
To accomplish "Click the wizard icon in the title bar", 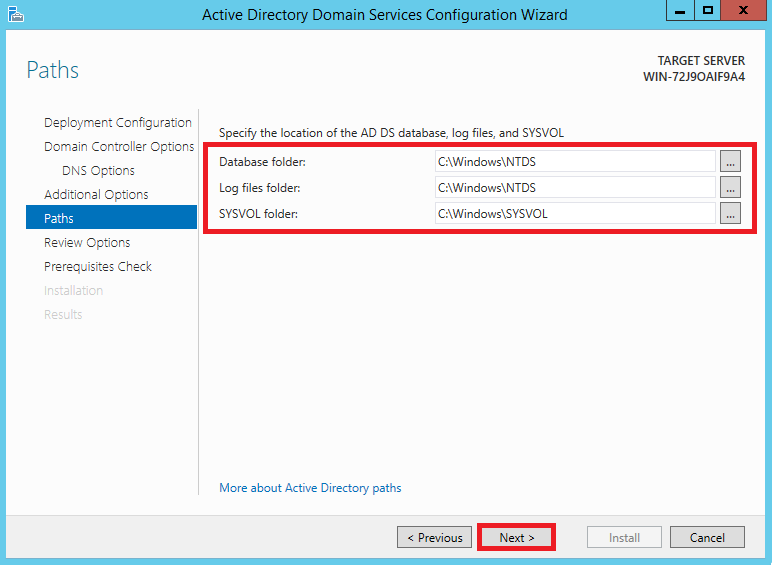I will pyautogui.click(x=16, y=14).
